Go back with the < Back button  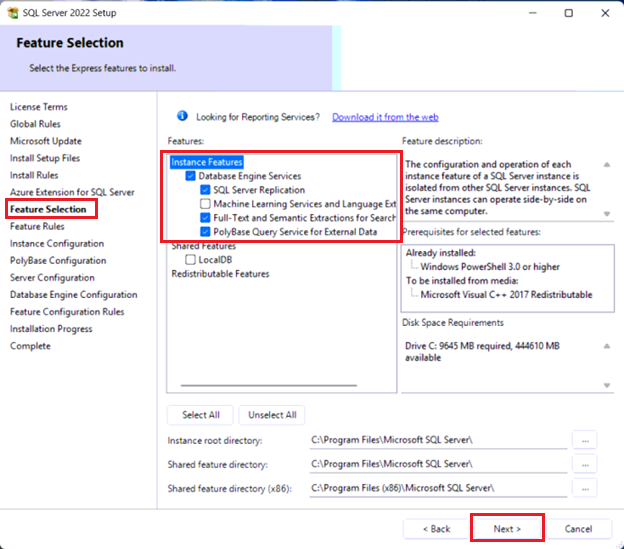(437, 529)
